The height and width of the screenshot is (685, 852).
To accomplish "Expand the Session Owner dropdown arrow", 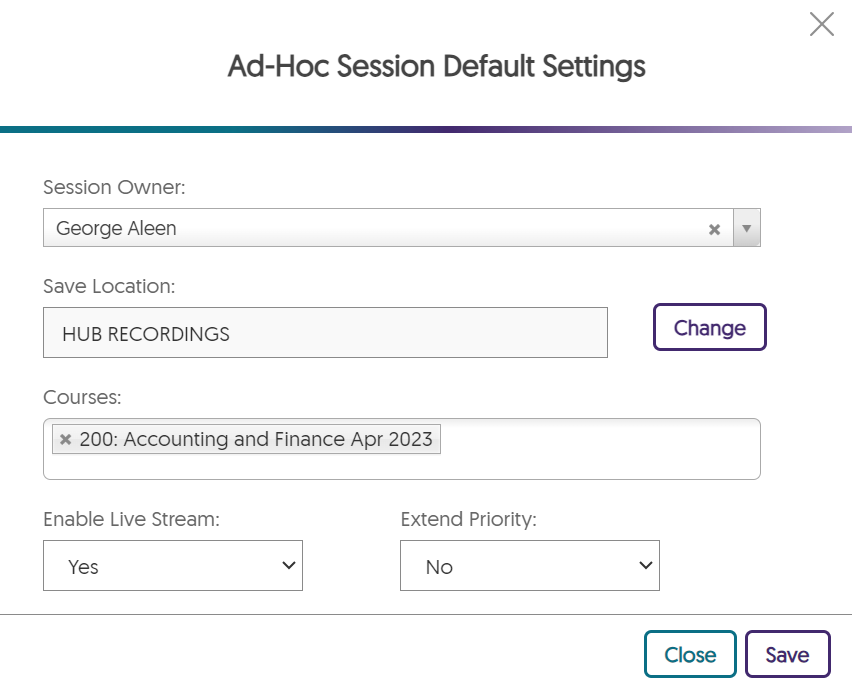I will click(x=747, y=228).
